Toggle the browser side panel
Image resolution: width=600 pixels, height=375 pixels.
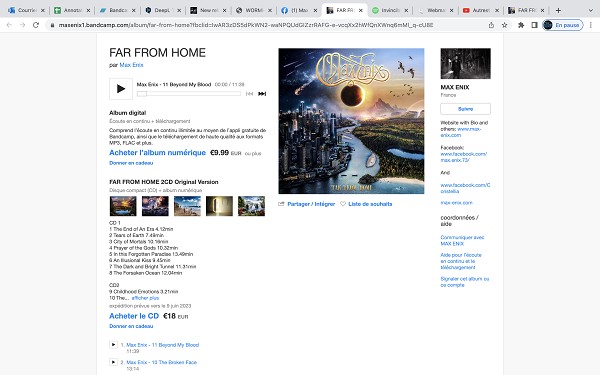[534, 25]
